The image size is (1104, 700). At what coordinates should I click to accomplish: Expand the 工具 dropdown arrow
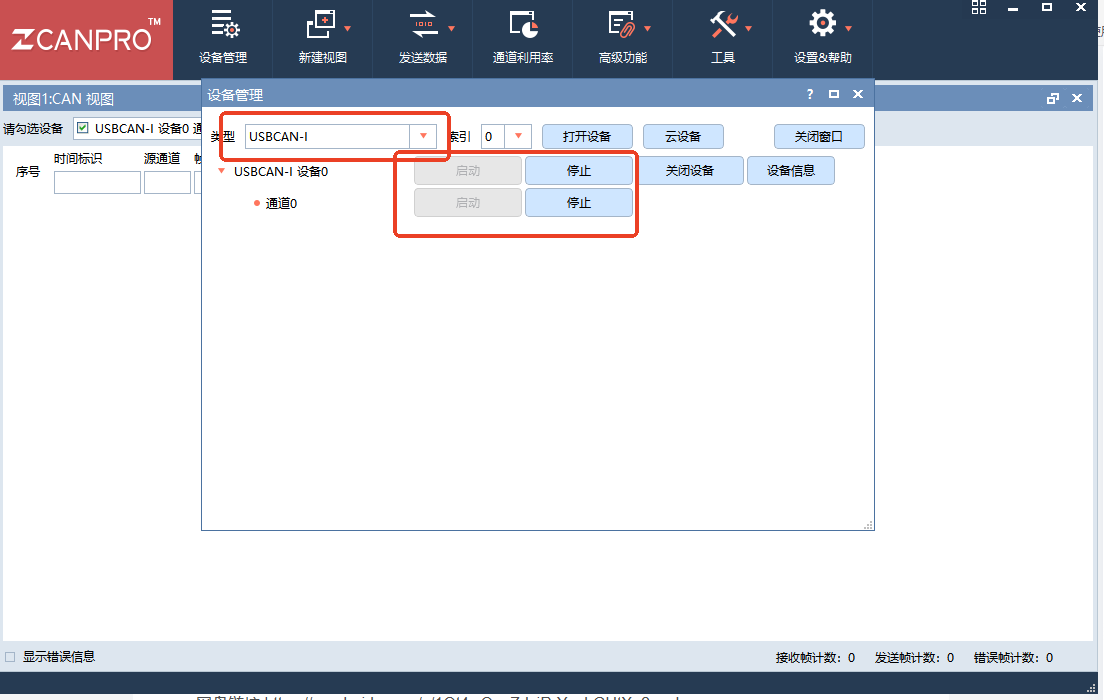click(748, 29)
